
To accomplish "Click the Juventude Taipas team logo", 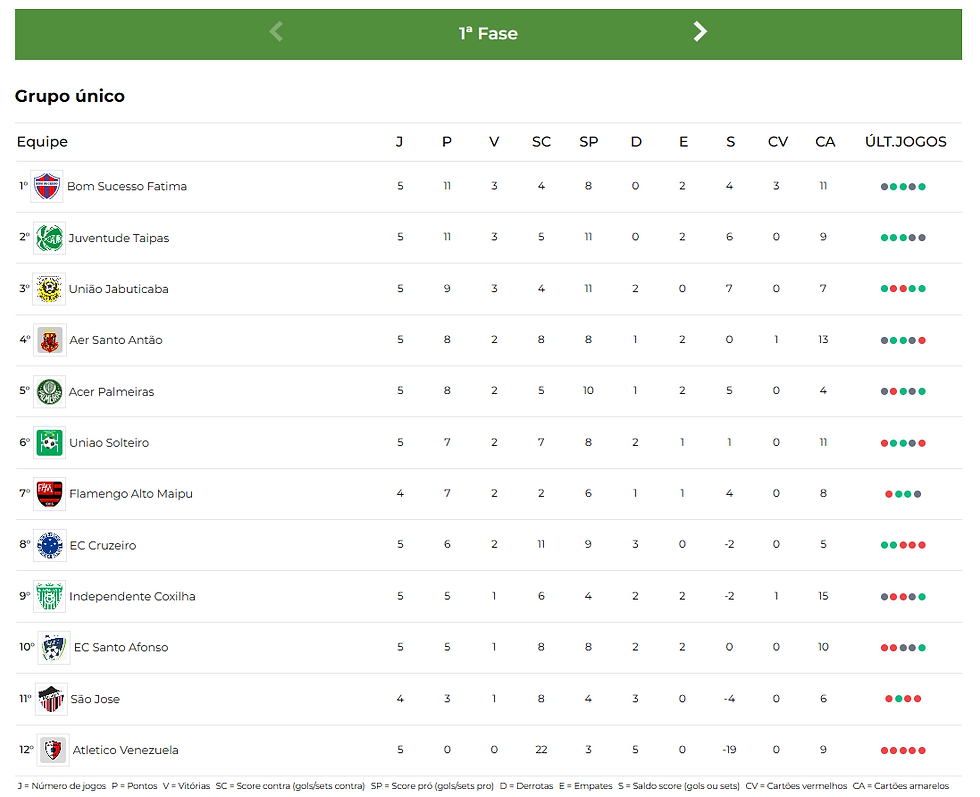I will click(49, 238).
